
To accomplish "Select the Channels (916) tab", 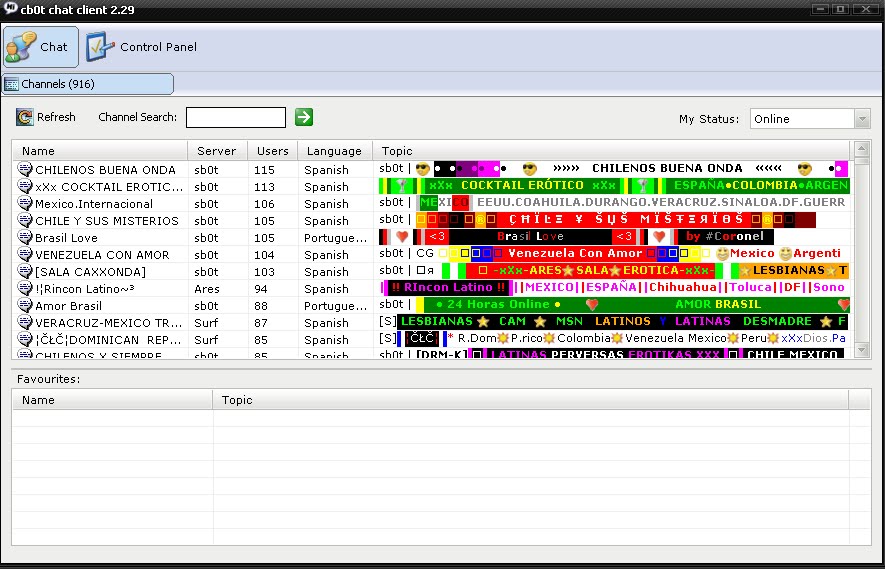I will coord(88,84).
